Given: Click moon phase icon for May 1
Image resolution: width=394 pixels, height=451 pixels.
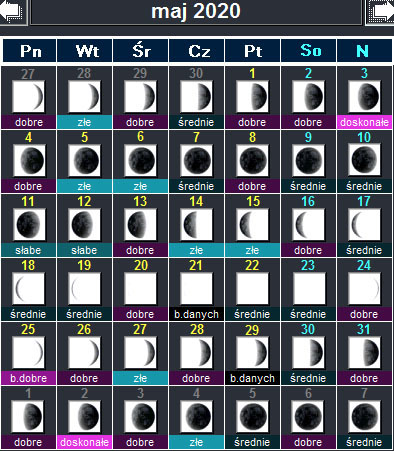Looking at the screenshot, I should point(252,96).
